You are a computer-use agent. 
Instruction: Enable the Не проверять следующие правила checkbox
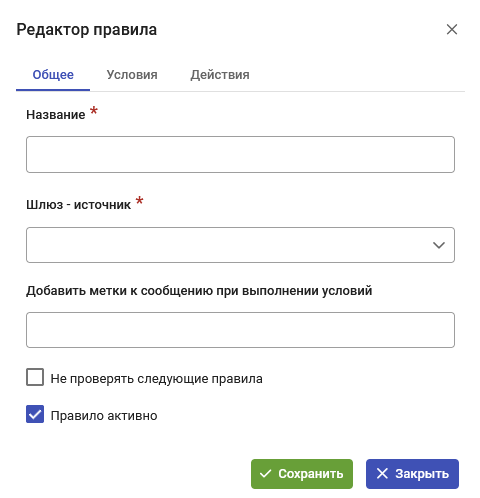coord(35,377)
